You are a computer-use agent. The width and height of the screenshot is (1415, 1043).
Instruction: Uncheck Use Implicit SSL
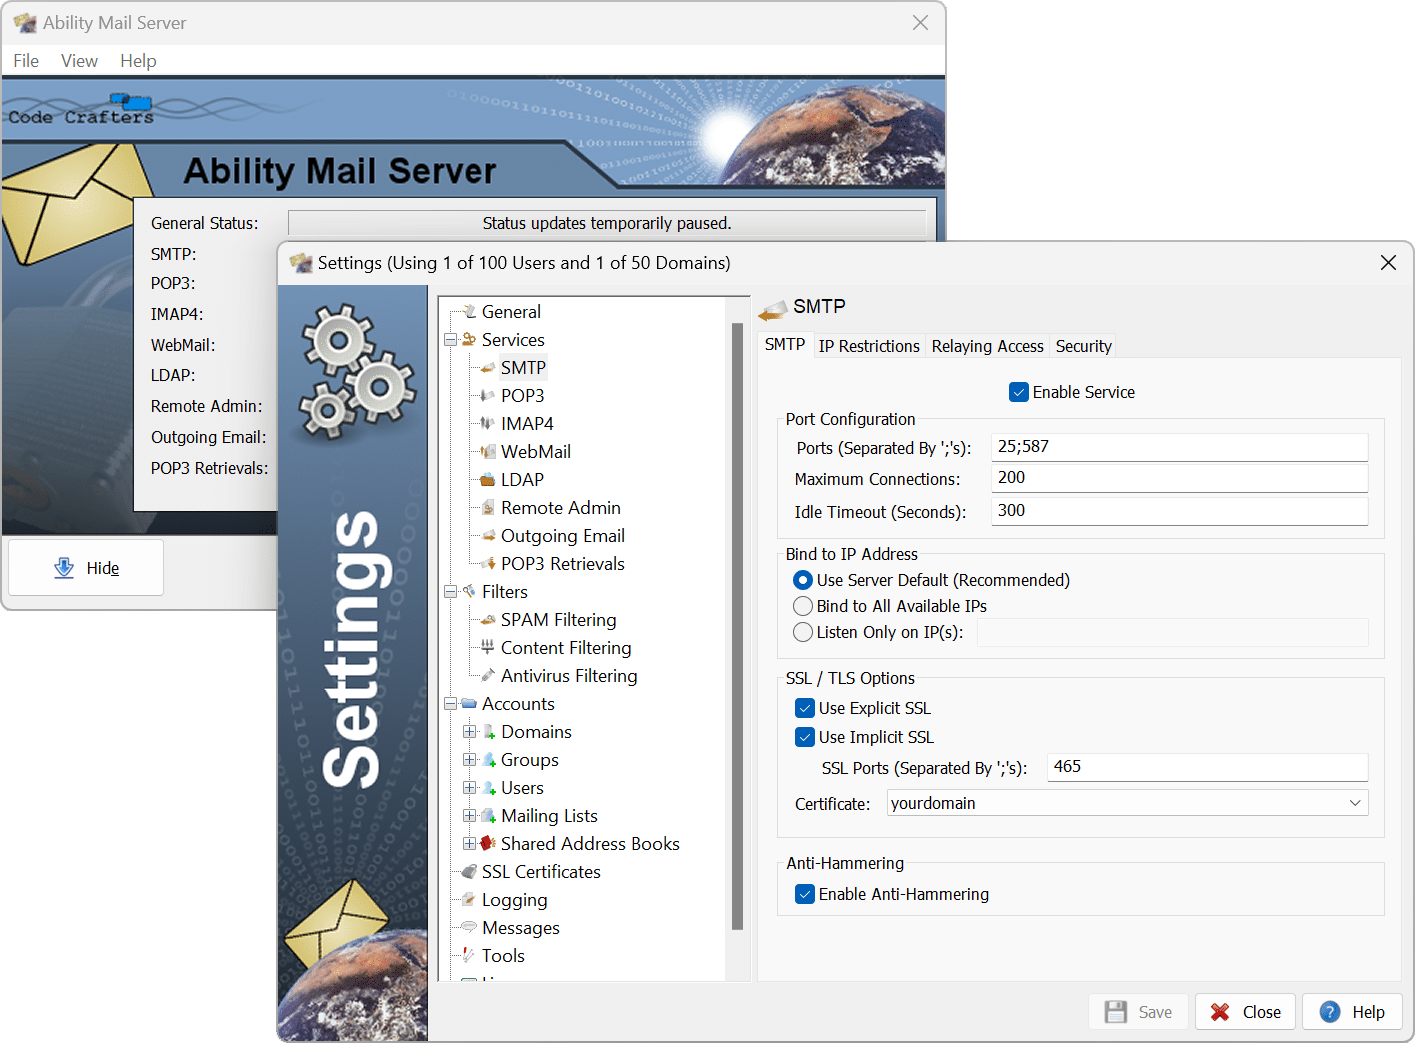point(805,737)
